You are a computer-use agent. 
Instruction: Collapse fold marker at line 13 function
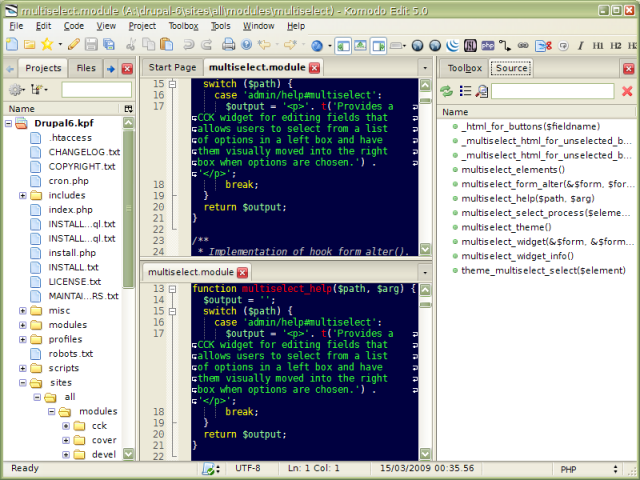[x=172, y=289]
